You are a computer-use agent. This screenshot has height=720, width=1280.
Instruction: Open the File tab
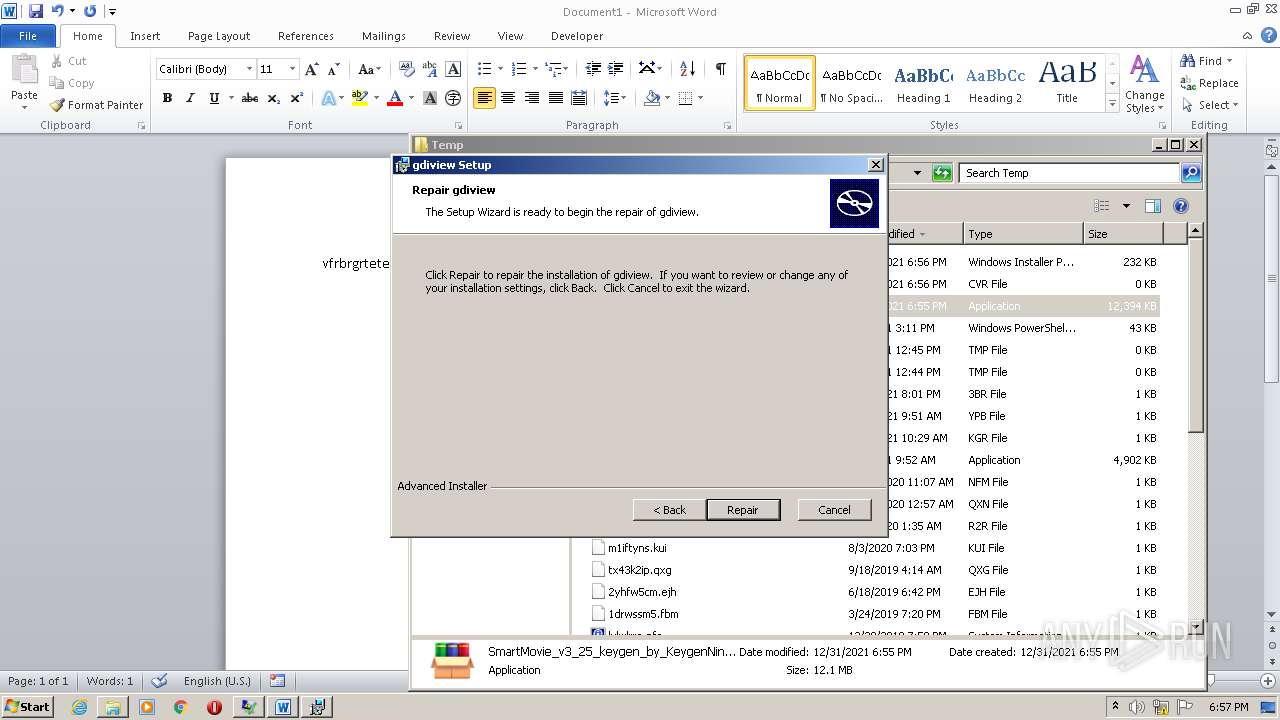[28, 36]
